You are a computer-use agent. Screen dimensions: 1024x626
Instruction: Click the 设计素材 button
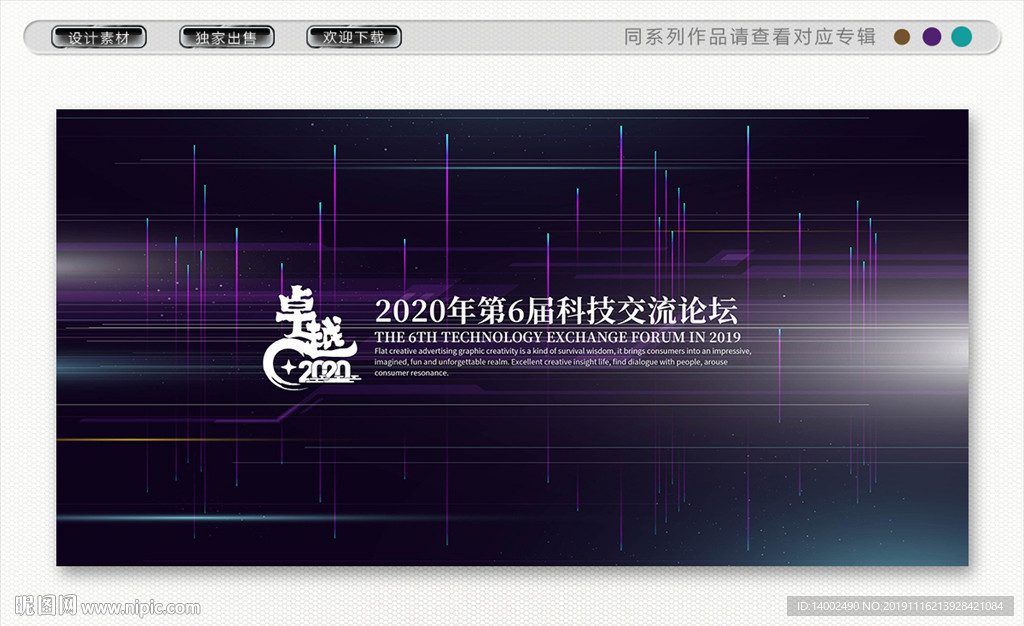(99, 38)
